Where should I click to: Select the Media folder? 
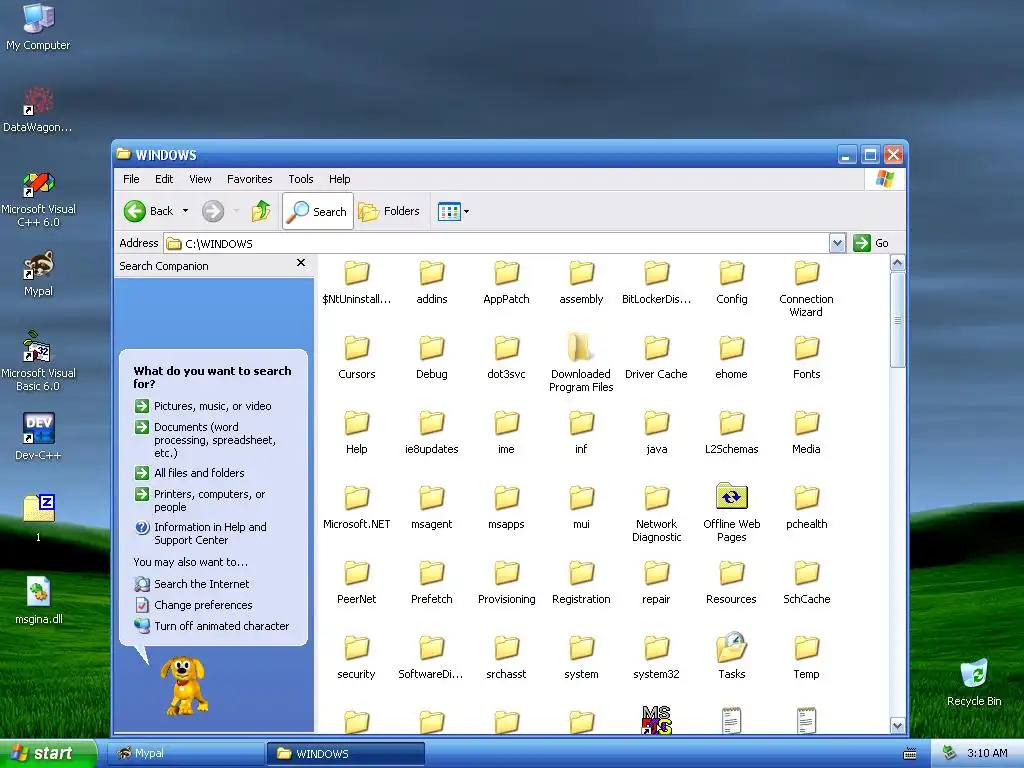click(x=807, y=432)
